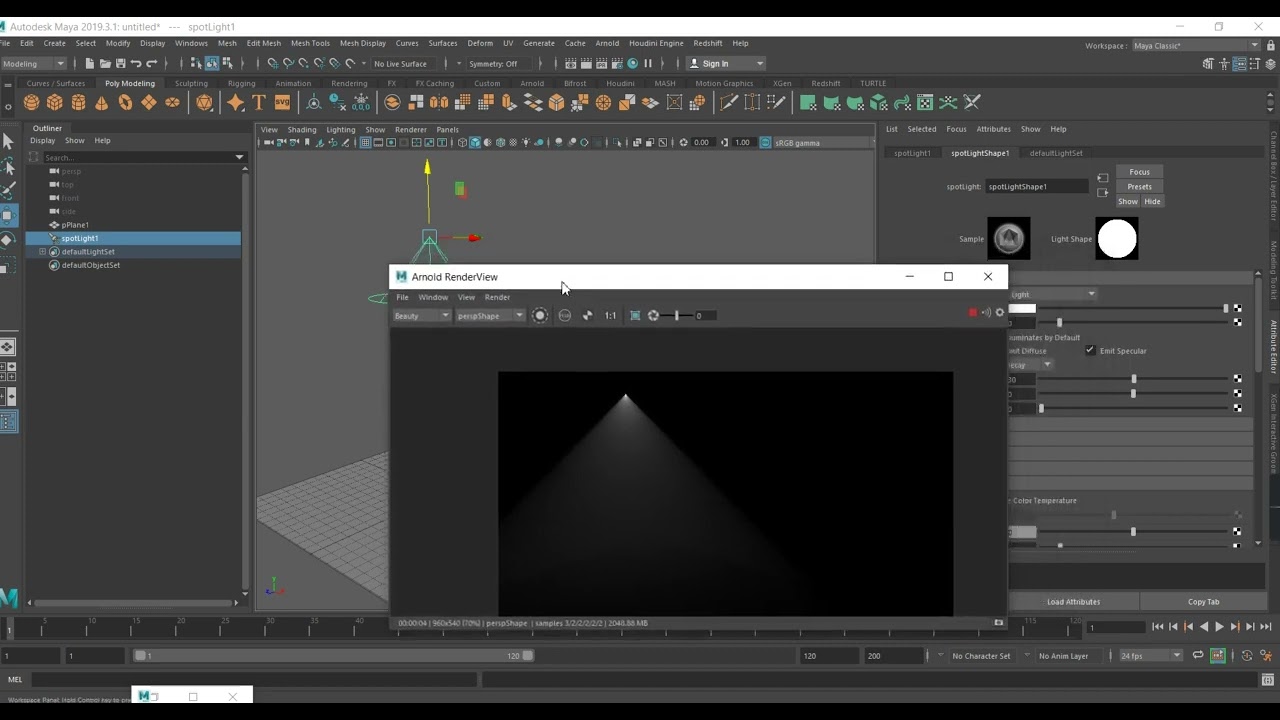Toggle the playback loop button
The height and width of the screenshot is (720, 1280).
click(1198, 655)
